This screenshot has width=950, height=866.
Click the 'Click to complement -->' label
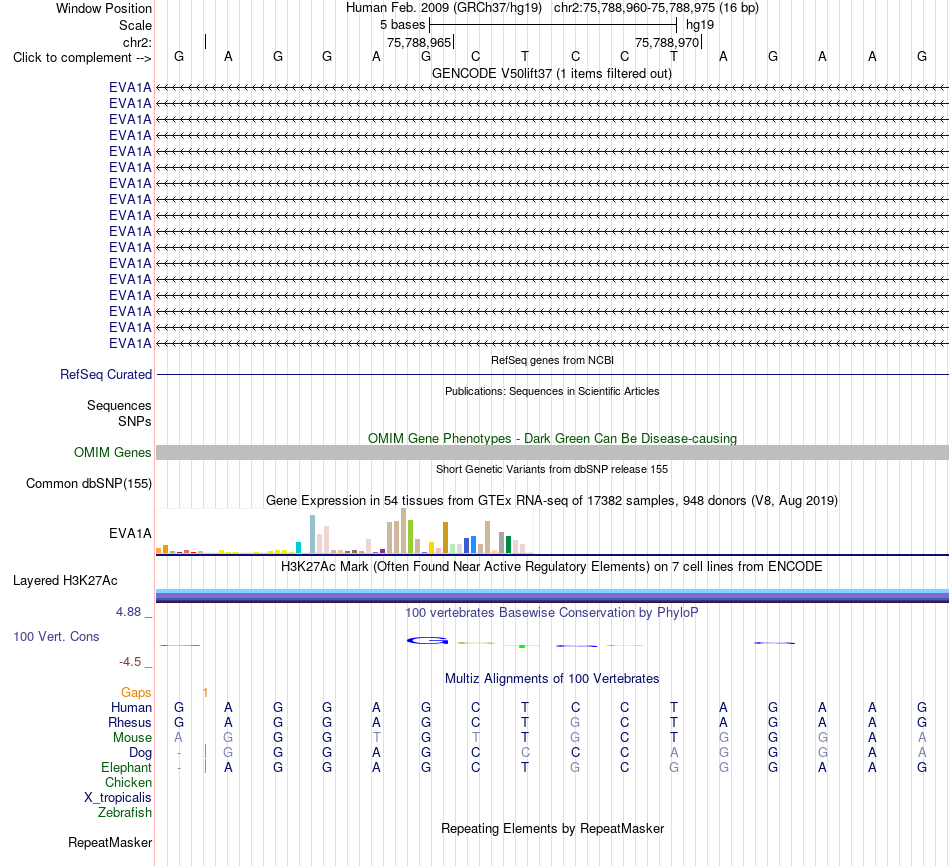[x=82, y=58]
